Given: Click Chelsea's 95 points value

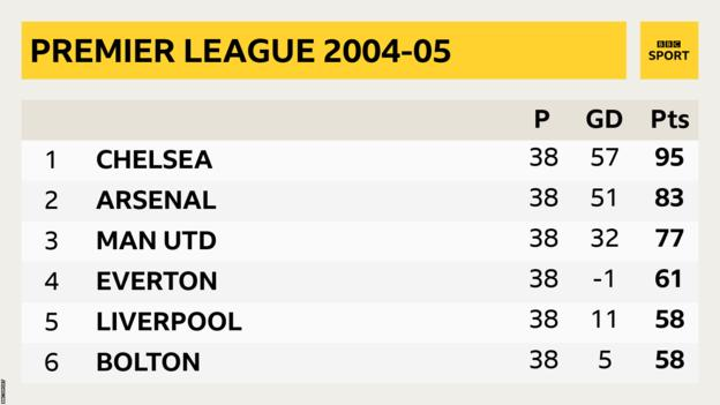Looking at the screenshot, I should [669, 160].
